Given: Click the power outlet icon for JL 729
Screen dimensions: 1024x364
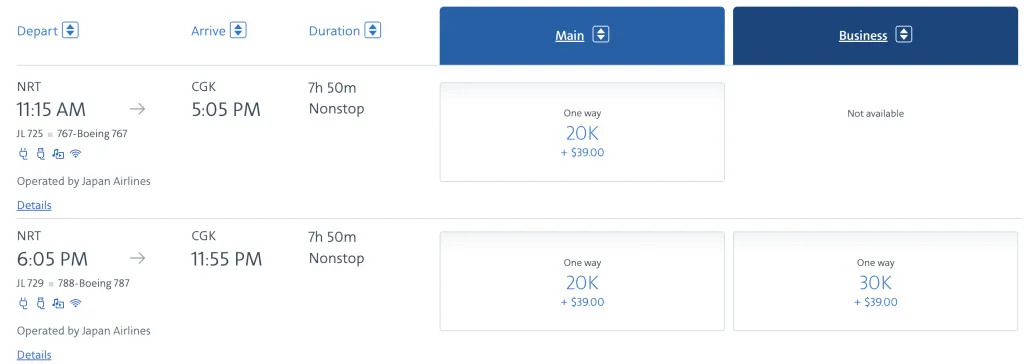Looking at the screenshot, I should pos(23,303).
